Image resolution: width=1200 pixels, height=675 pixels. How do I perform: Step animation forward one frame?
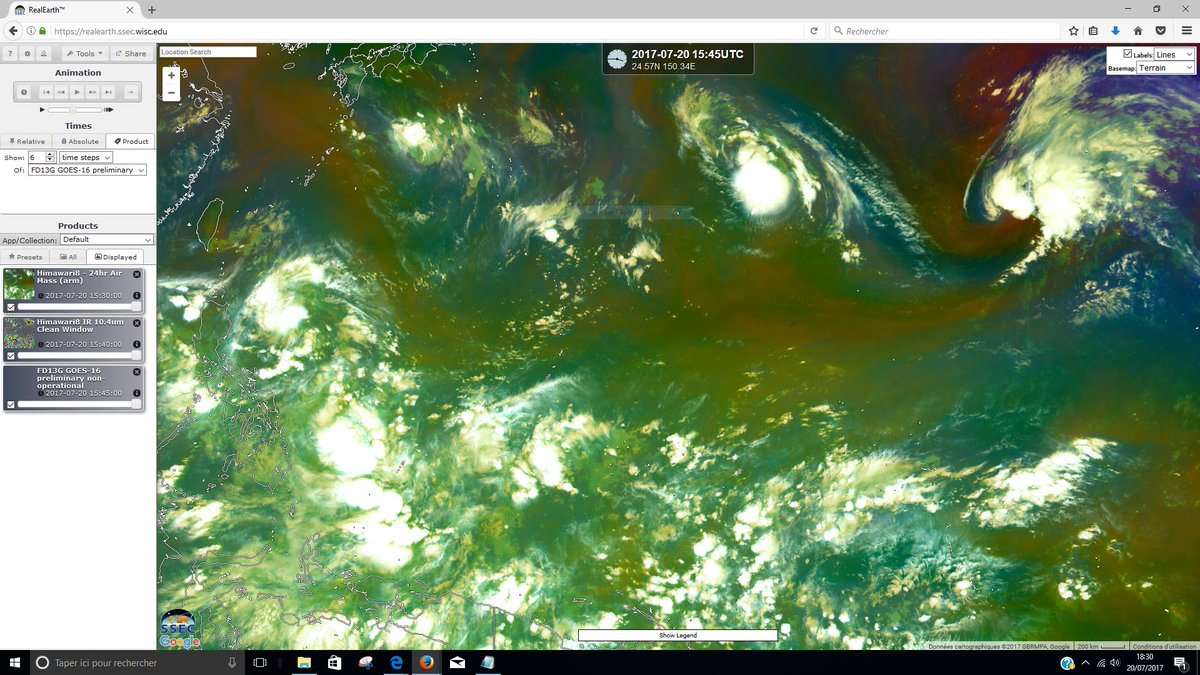(x=93, y=92)
